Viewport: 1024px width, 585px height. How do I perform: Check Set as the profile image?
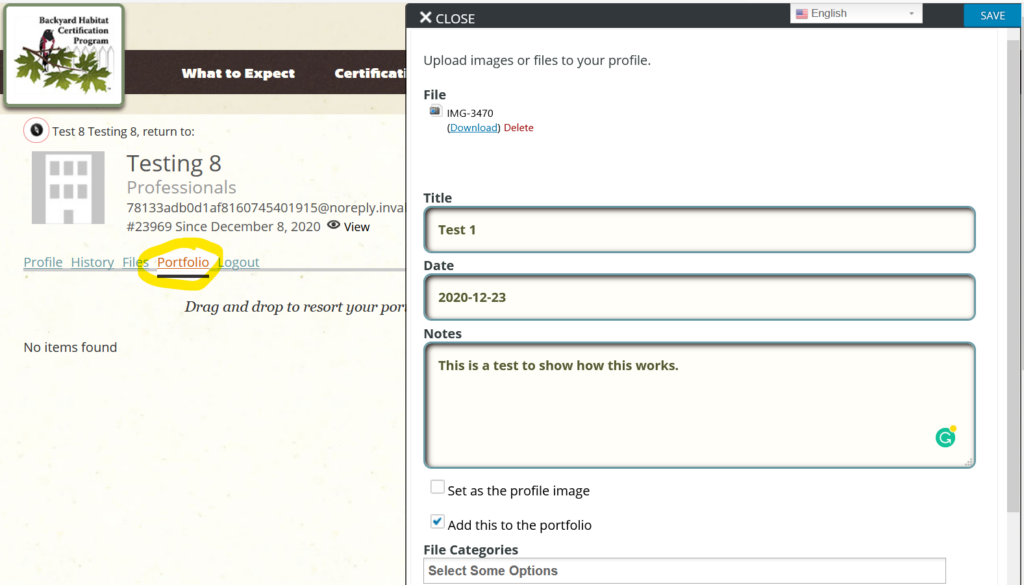click(x=438, y=487)
